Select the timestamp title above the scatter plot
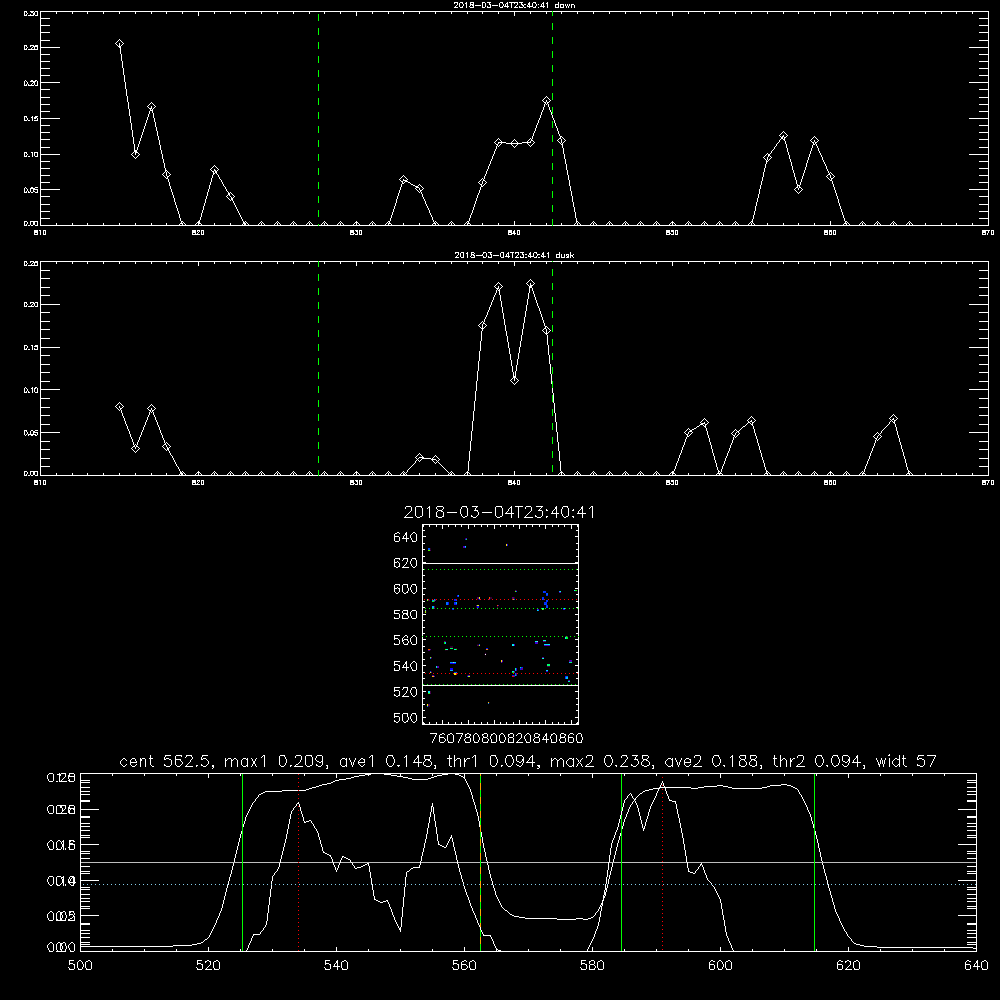The image size is (1000, 1000). point(499,513)
